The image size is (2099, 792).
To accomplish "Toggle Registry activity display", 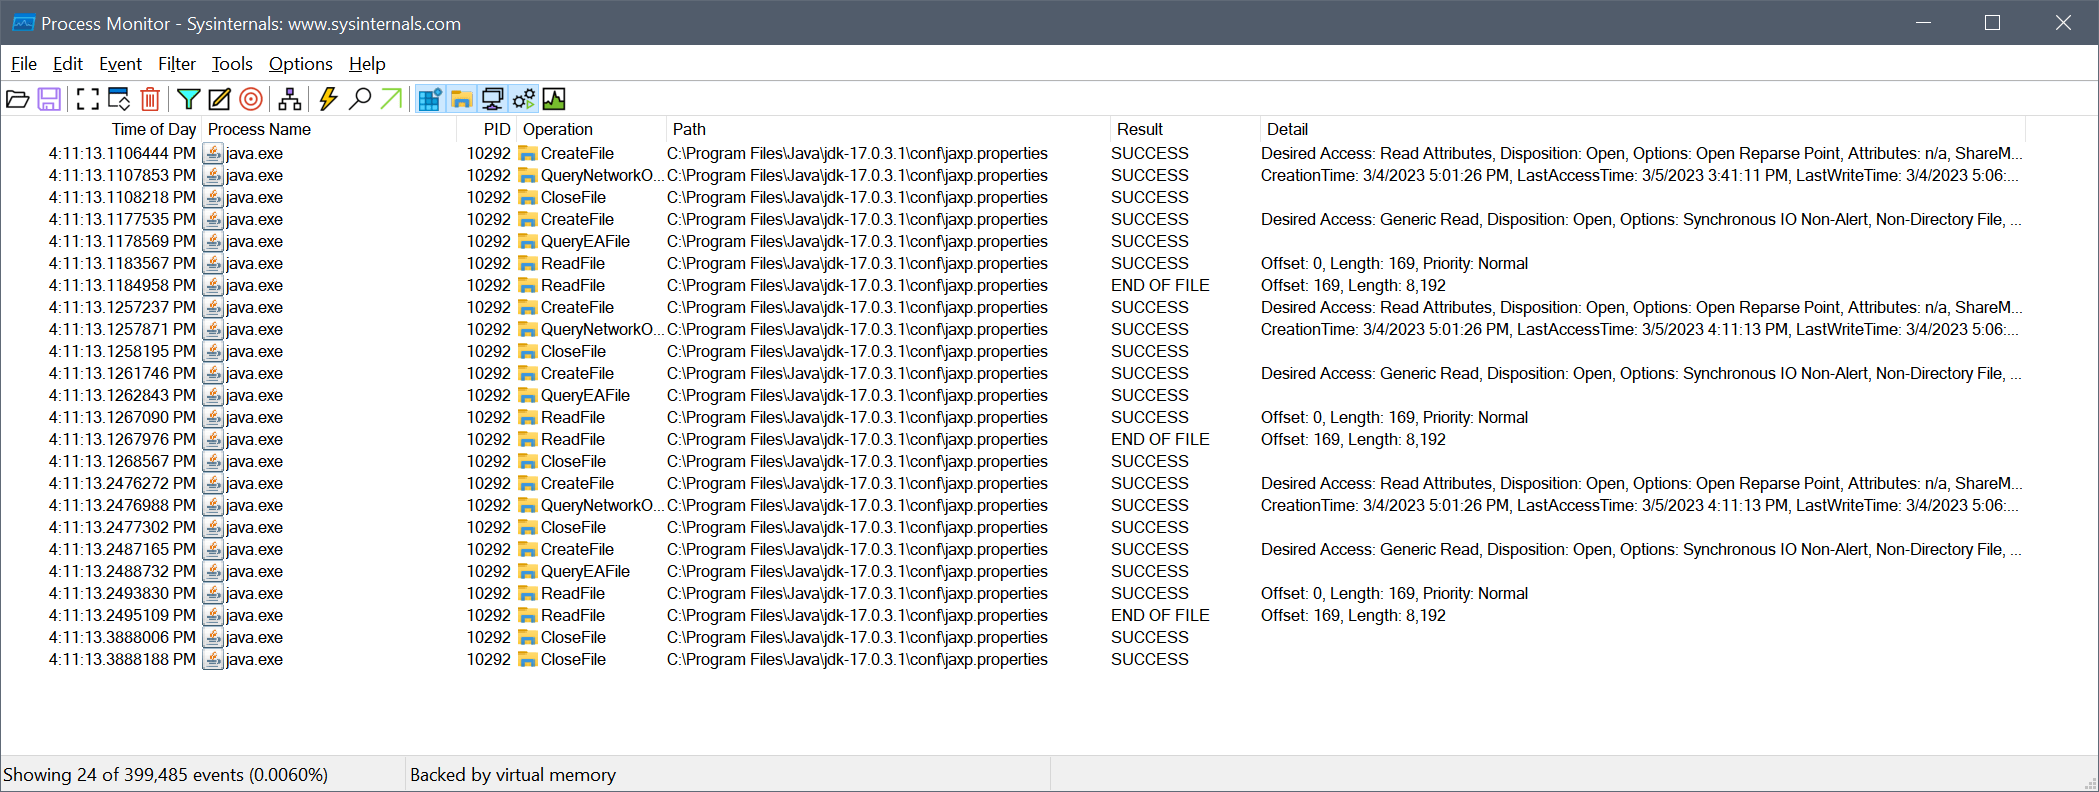I will coord(430,99).
